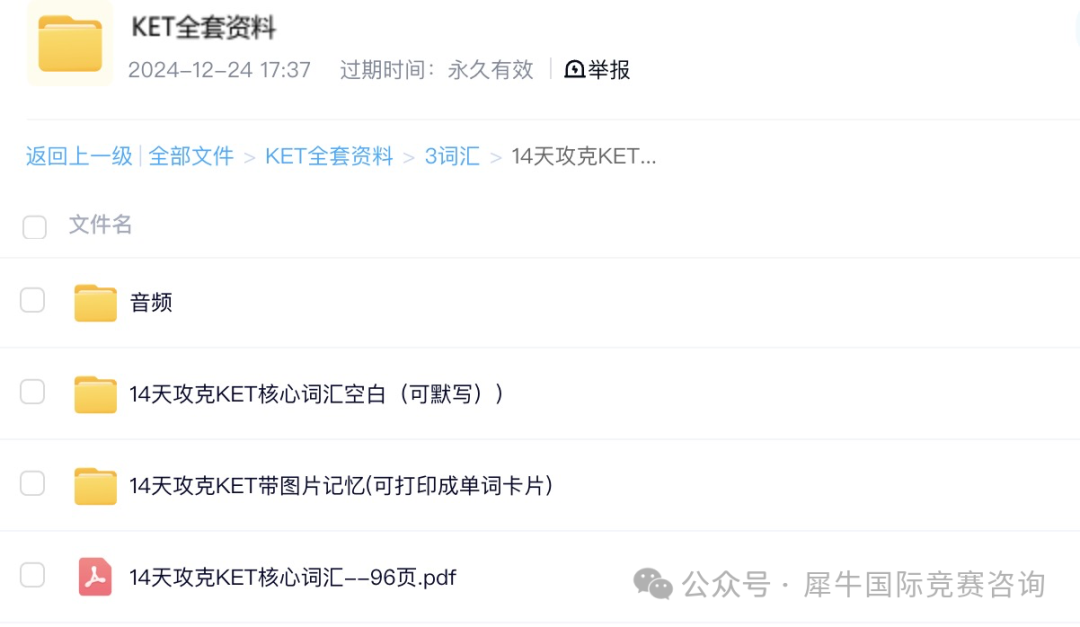Open file 14天攻克KET核心词汇--96页.pdf
This screenshot has width=1080, height=627.
click(293, 577)
